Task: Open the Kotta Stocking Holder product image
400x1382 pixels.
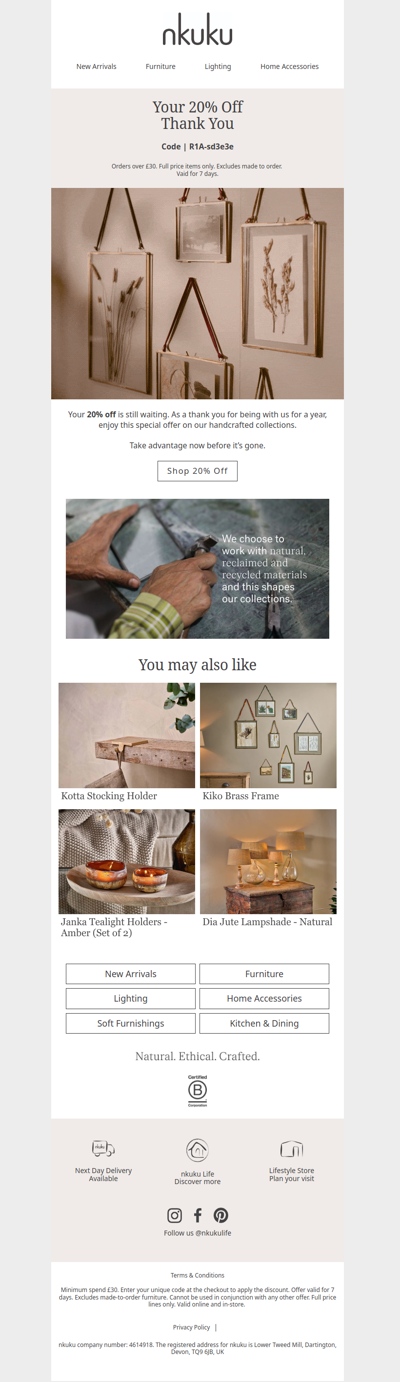Action: (127, 735)
